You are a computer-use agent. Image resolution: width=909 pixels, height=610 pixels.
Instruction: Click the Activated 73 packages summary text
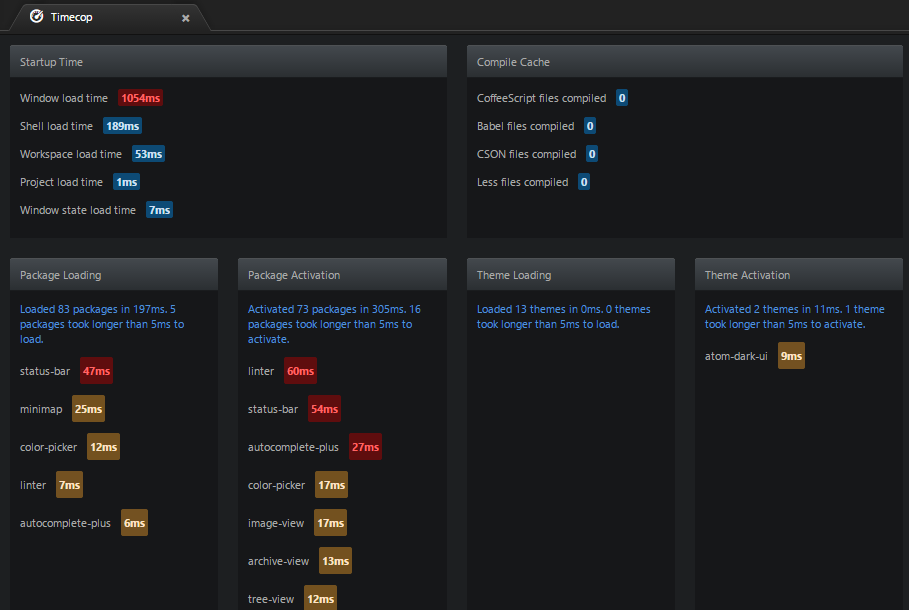point(334,324)
